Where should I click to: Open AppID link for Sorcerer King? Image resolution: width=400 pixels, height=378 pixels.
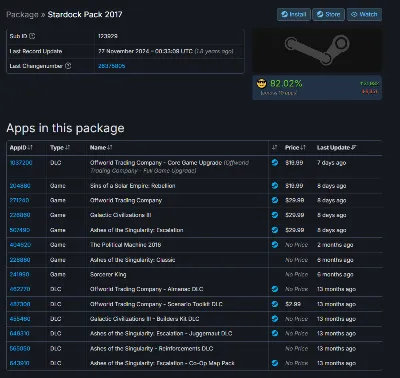coord(19,274)
